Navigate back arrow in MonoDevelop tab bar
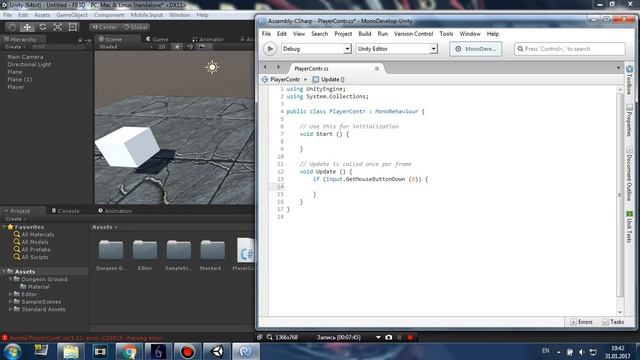The width and height of the screenshot is (640, 360). coord(266,67)
